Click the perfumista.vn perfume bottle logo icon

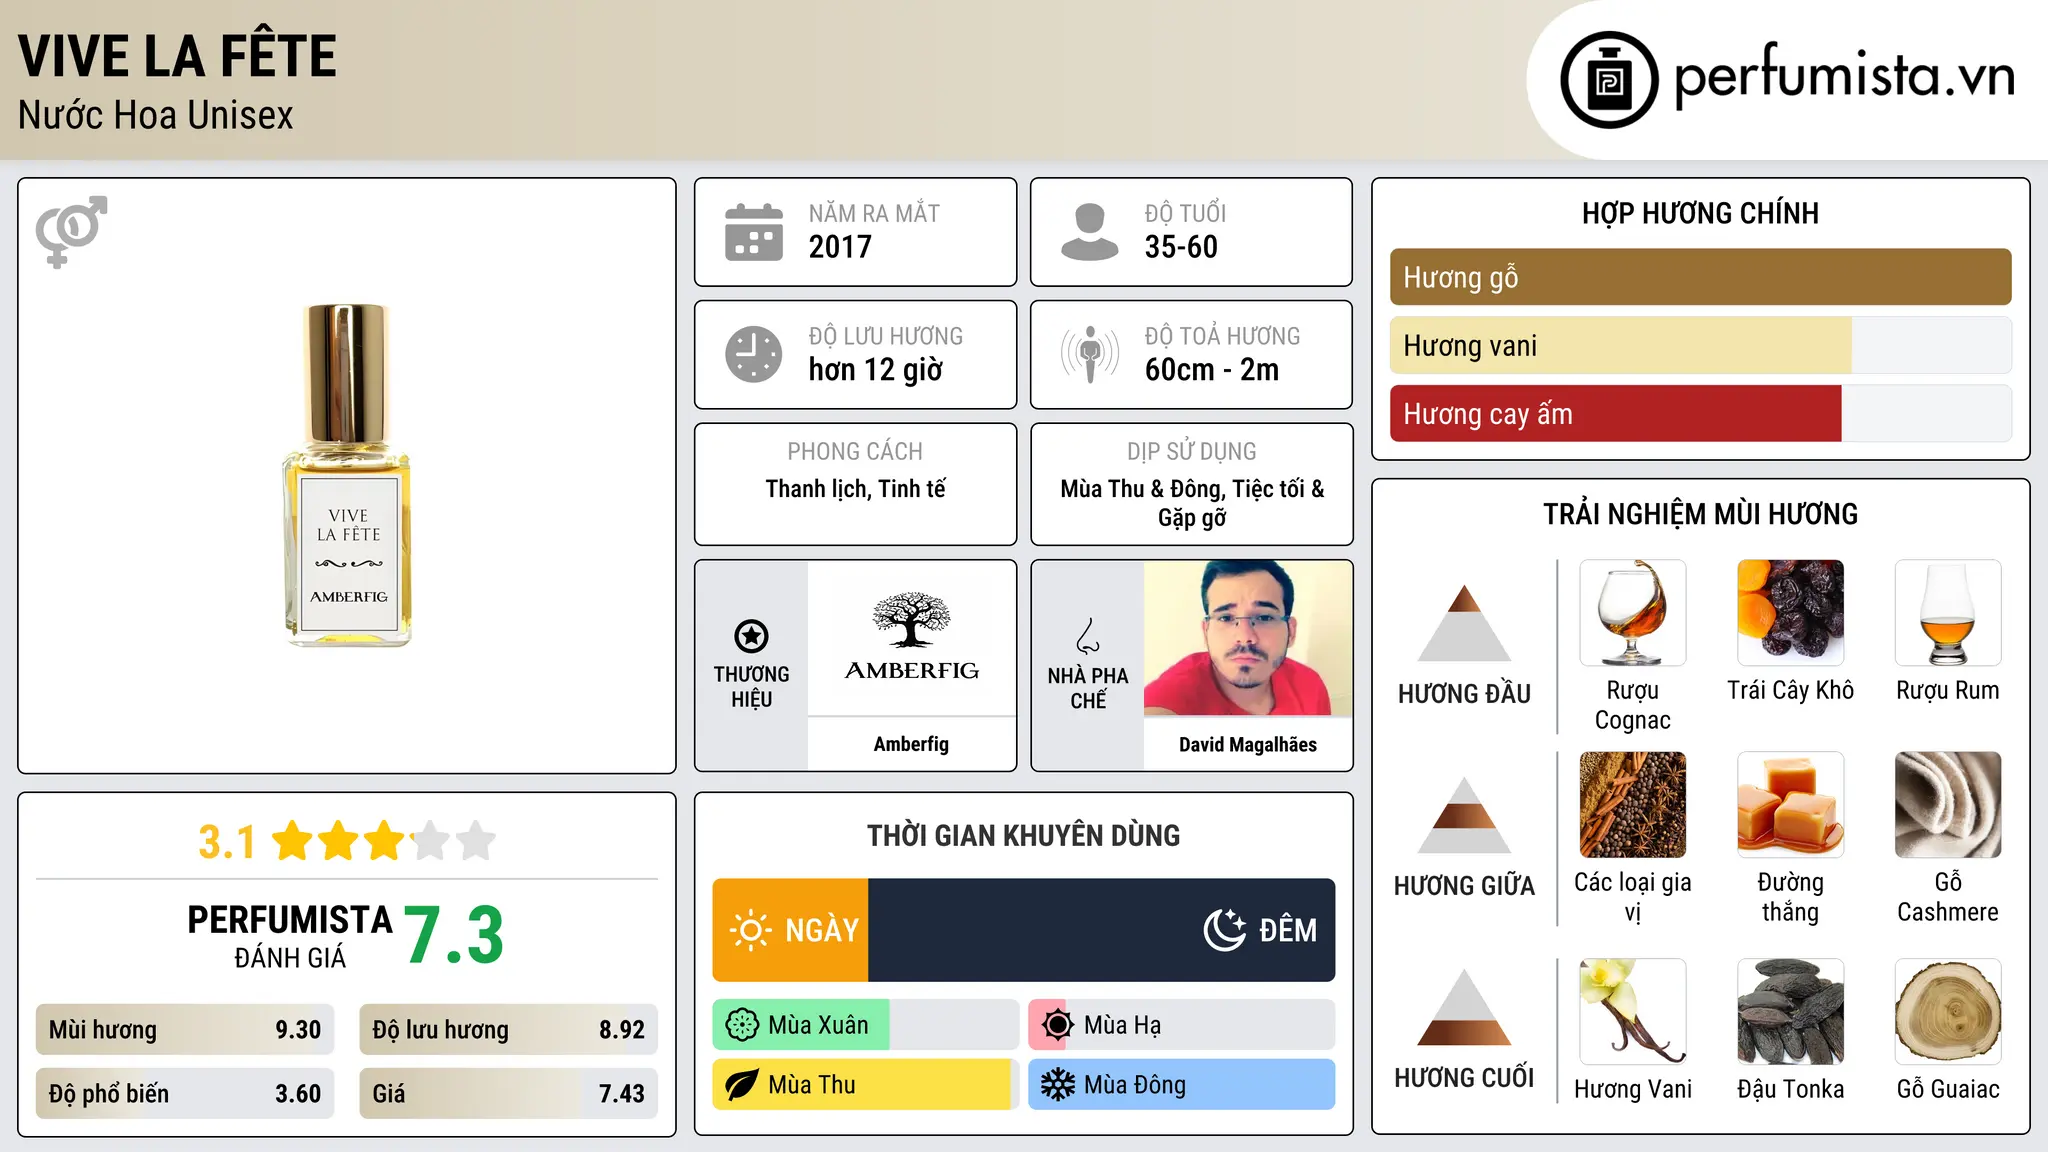click(x=1609, y=80)
